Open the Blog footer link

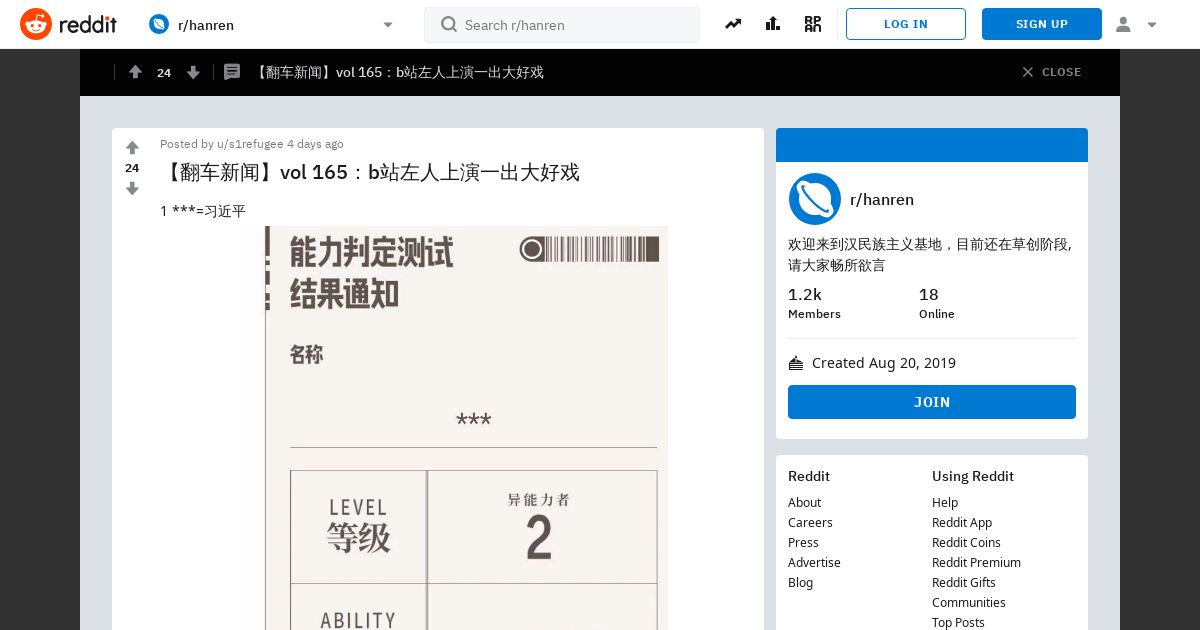click(x=800, y=583)
